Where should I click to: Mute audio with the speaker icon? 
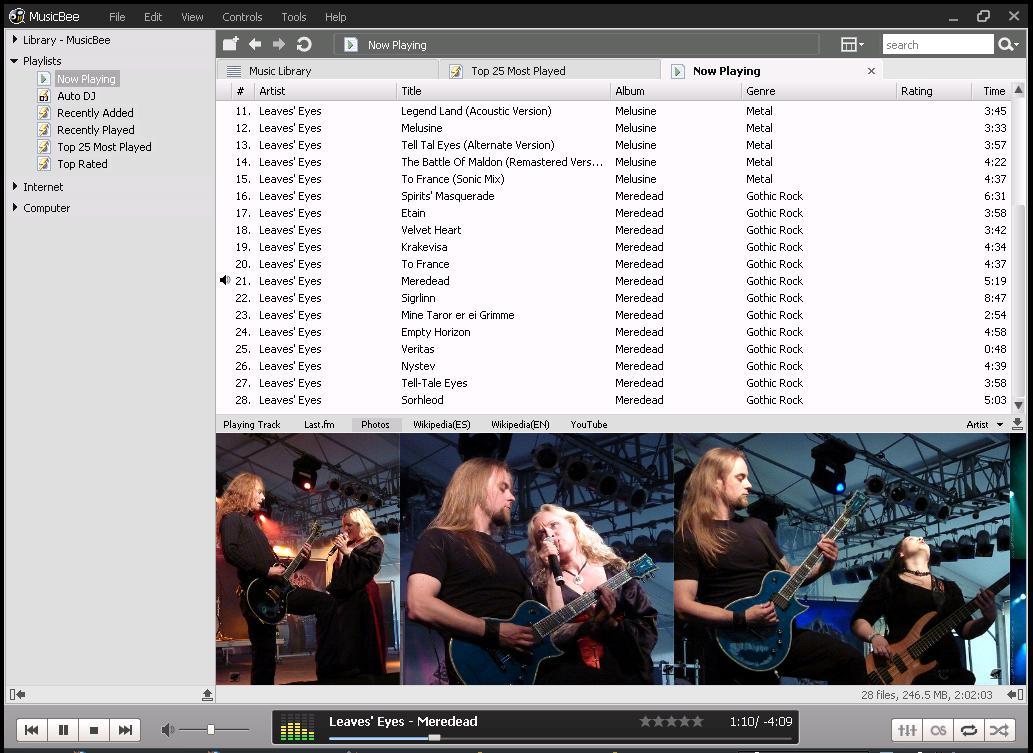point(168,729)
